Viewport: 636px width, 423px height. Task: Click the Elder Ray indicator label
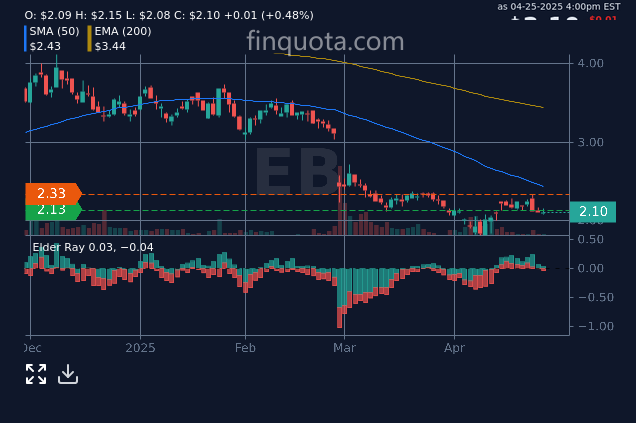click(93, 247)
